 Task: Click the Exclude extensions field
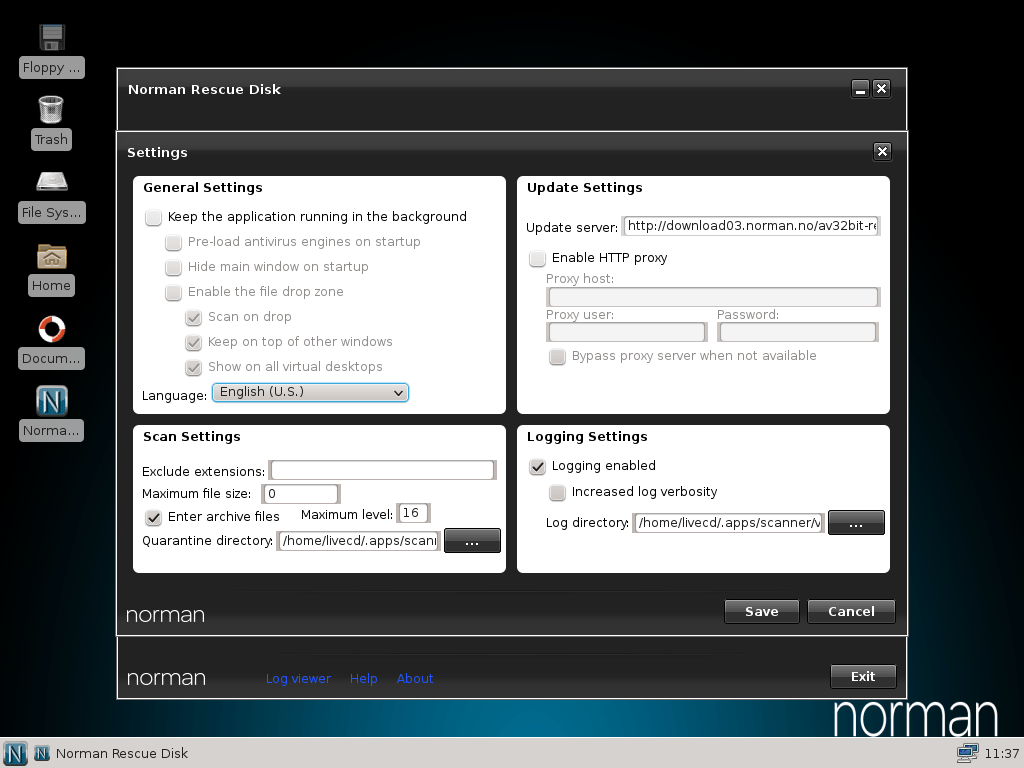[383, 470]
